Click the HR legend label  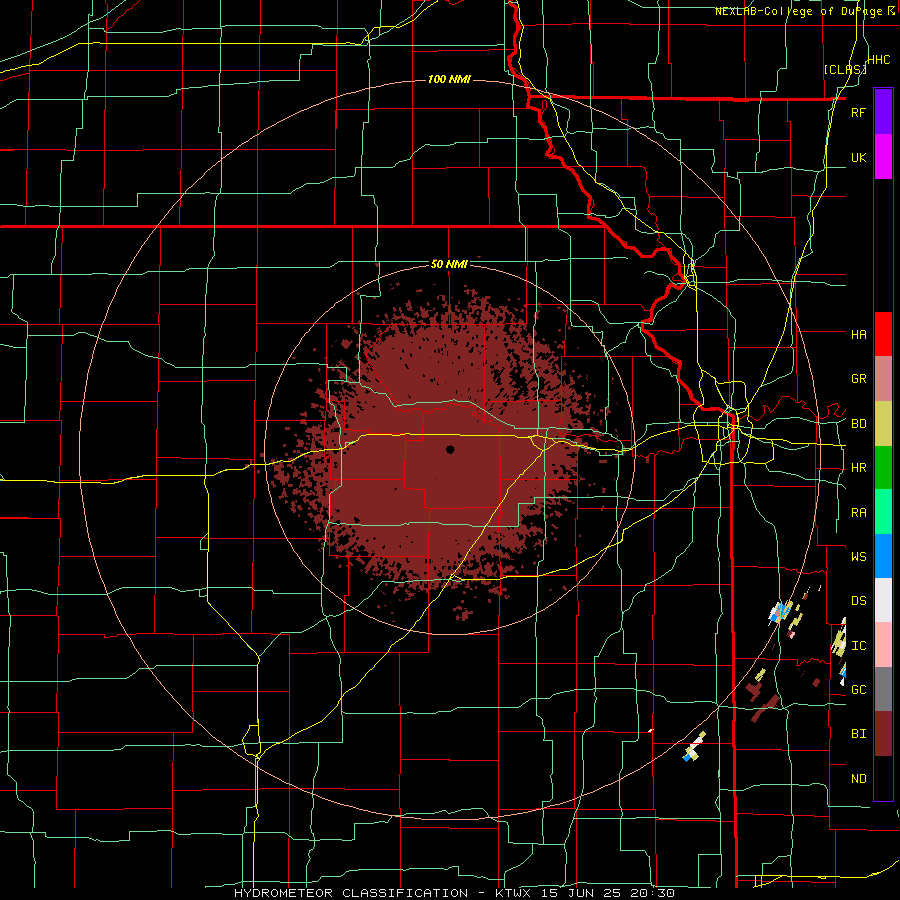point(858,468)
